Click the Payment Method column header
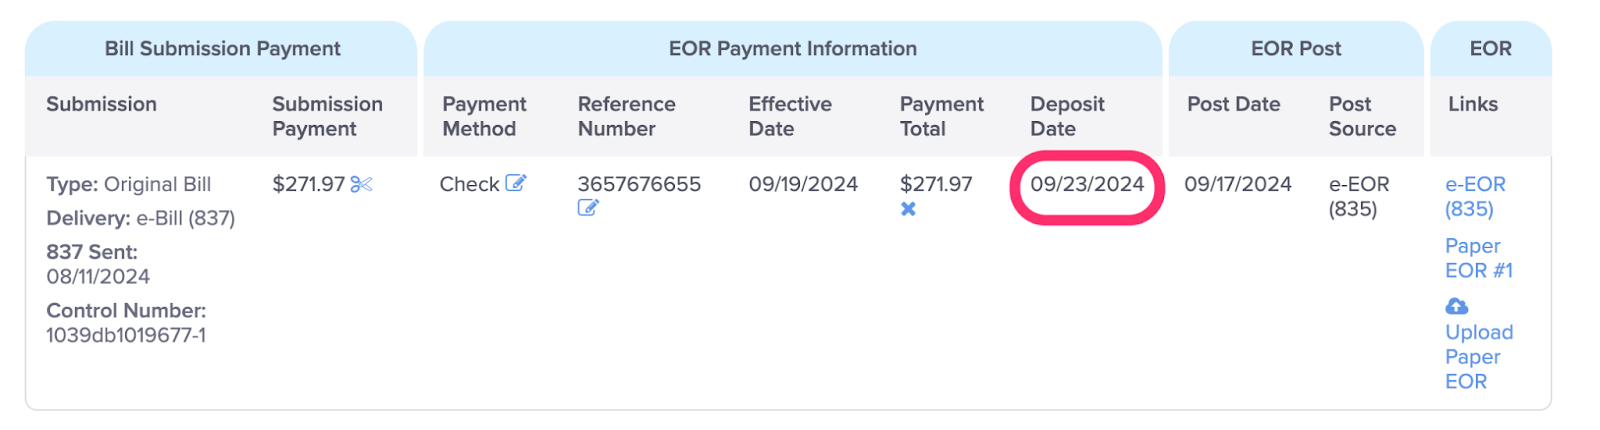Screen dimensions: 1600x430 (x=484, y=116)
